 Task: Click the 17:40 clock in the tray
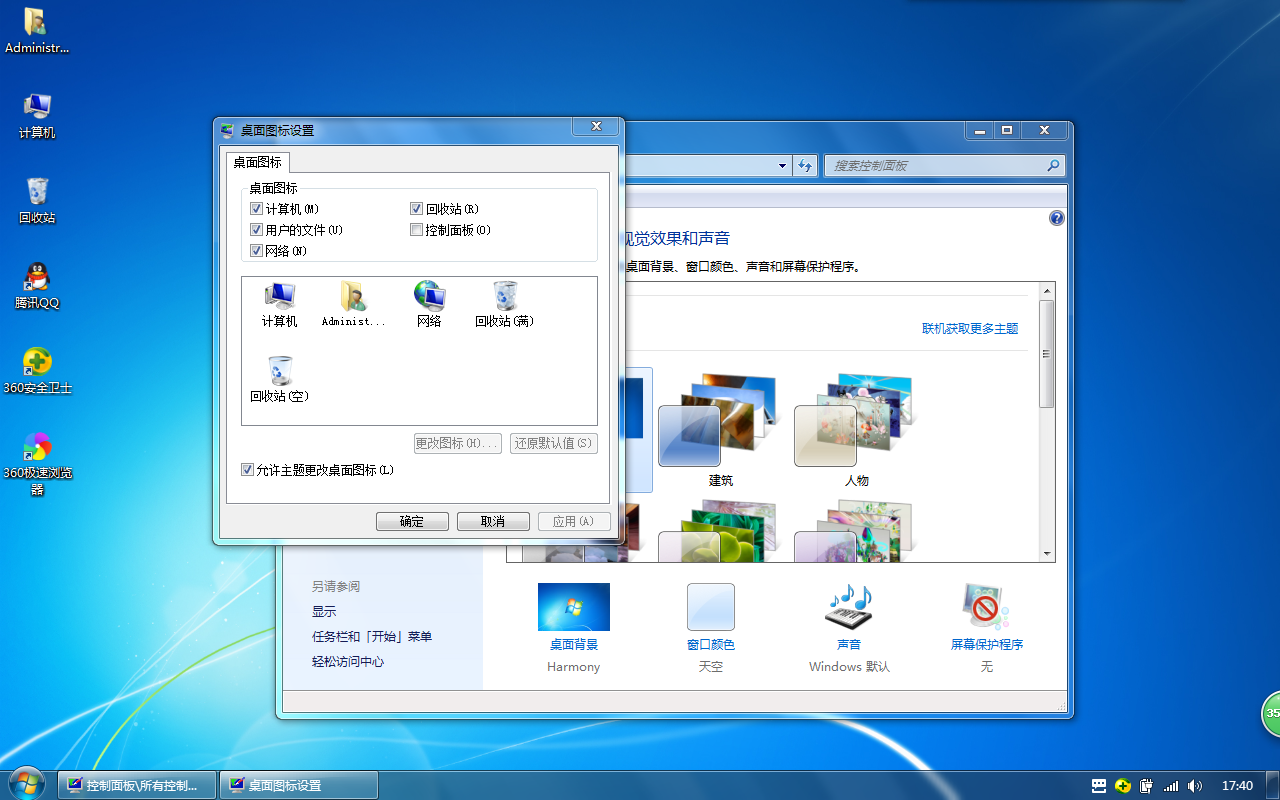click(x=1238, y=786)
